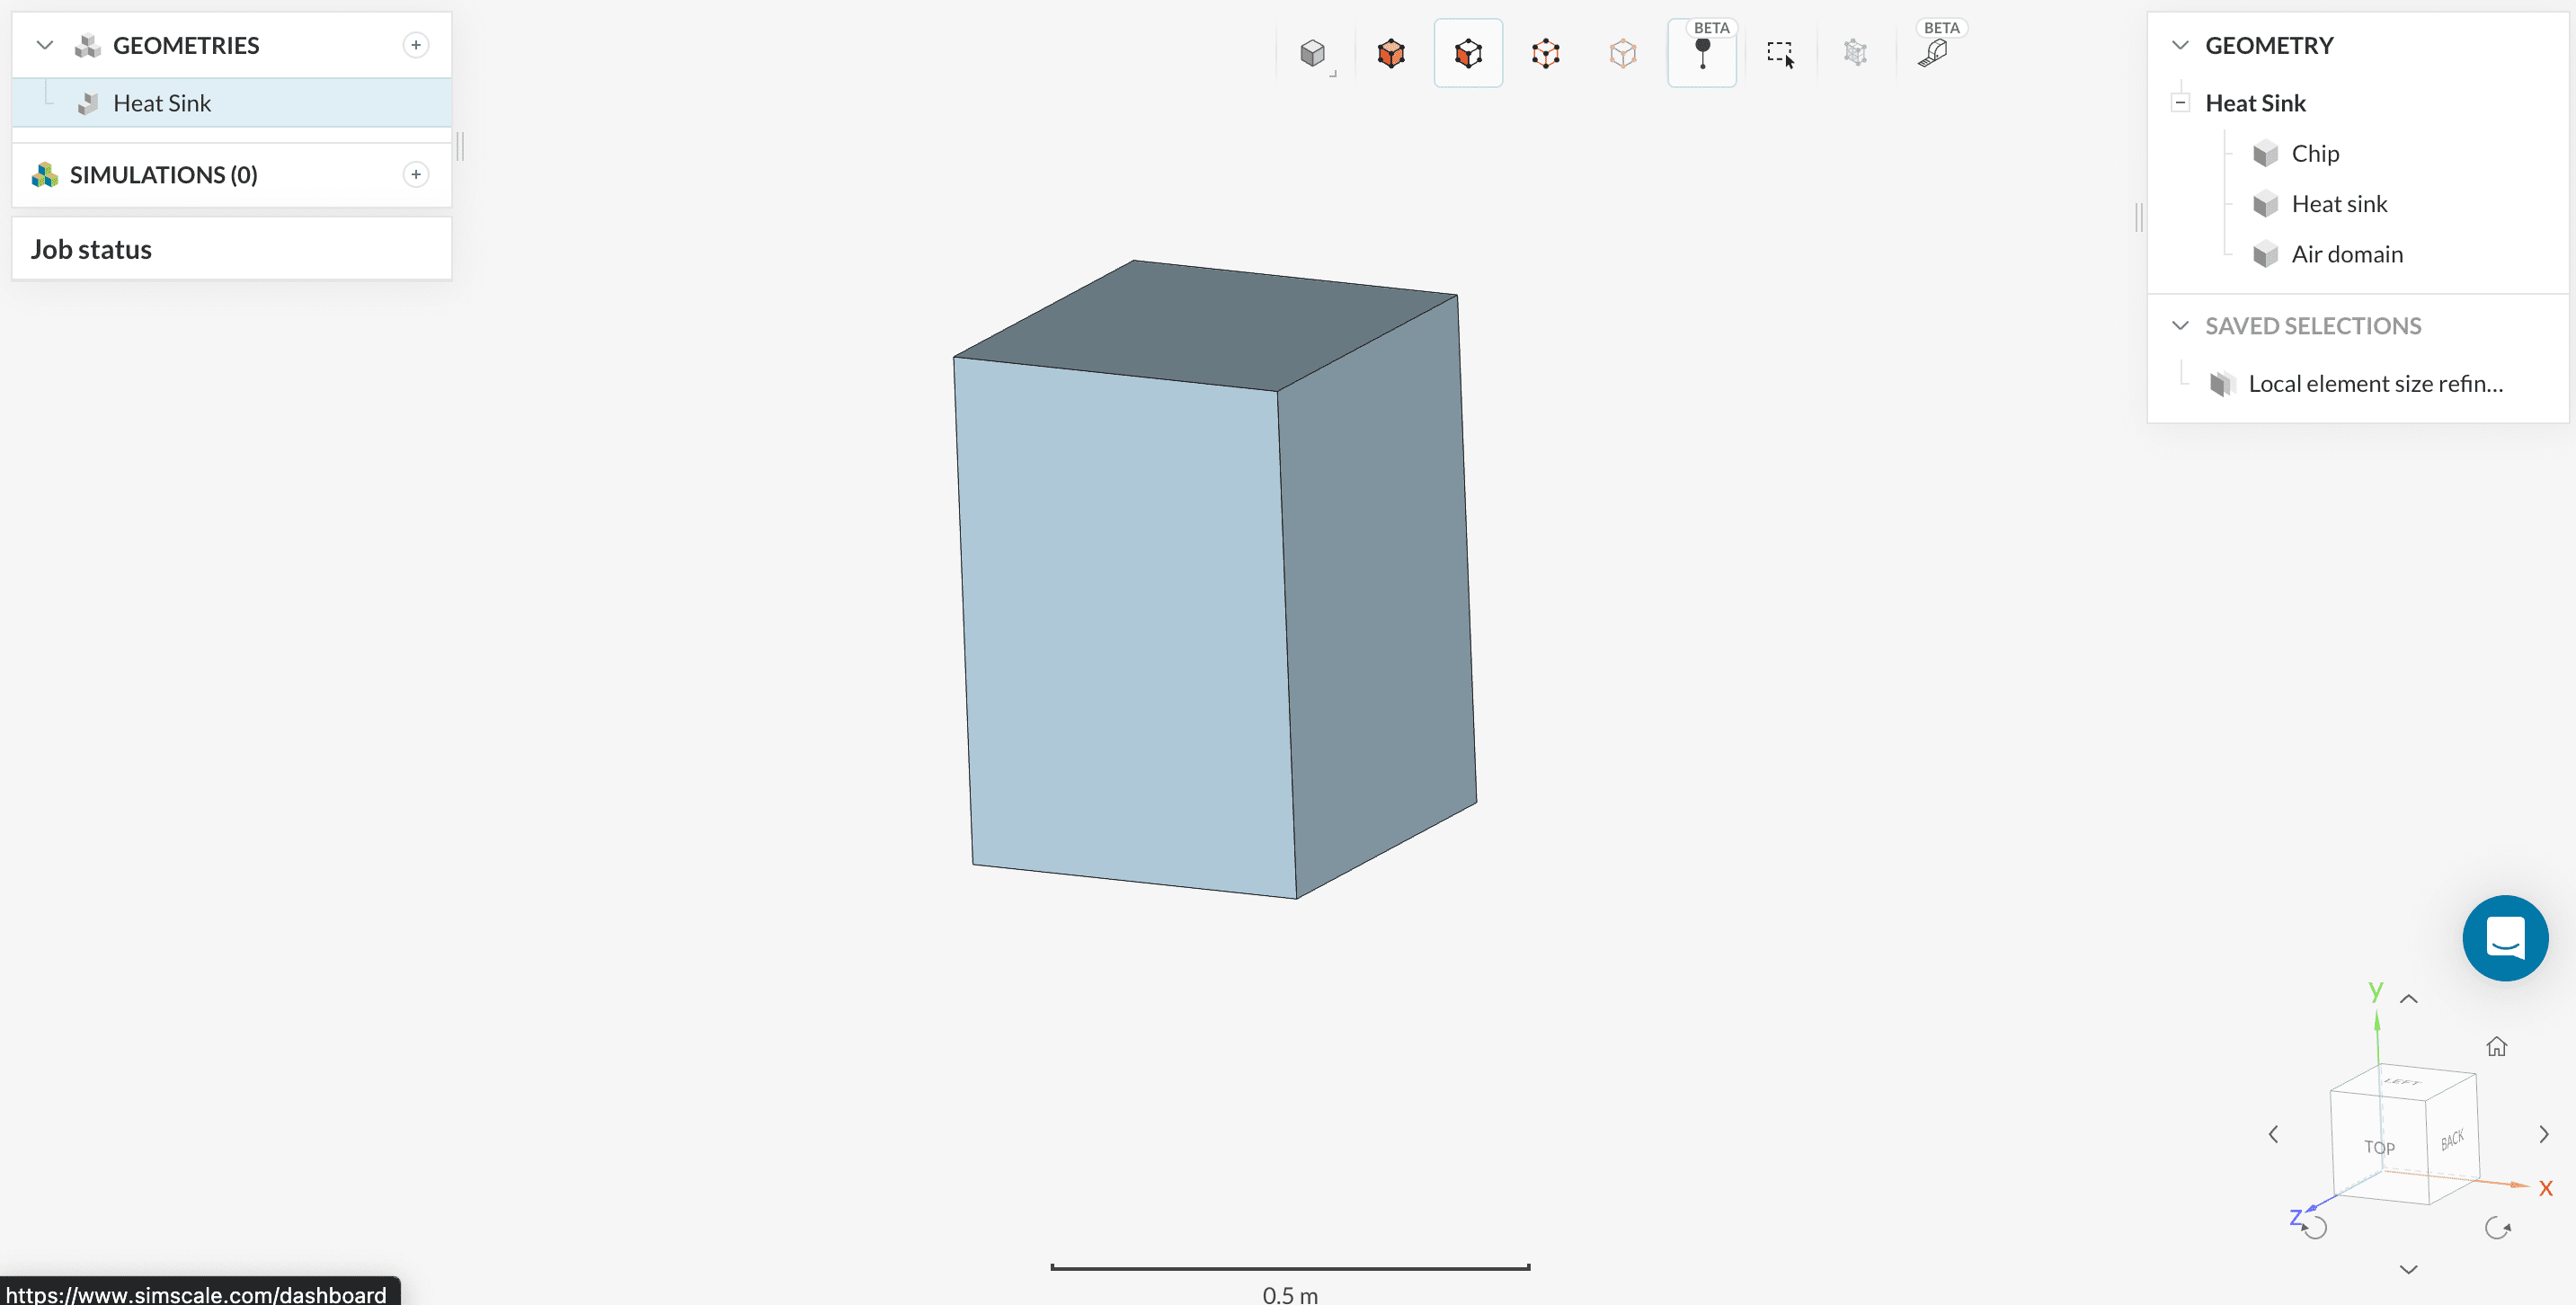Click the TOP face of orientation cube

[x=2379, y=1147]
